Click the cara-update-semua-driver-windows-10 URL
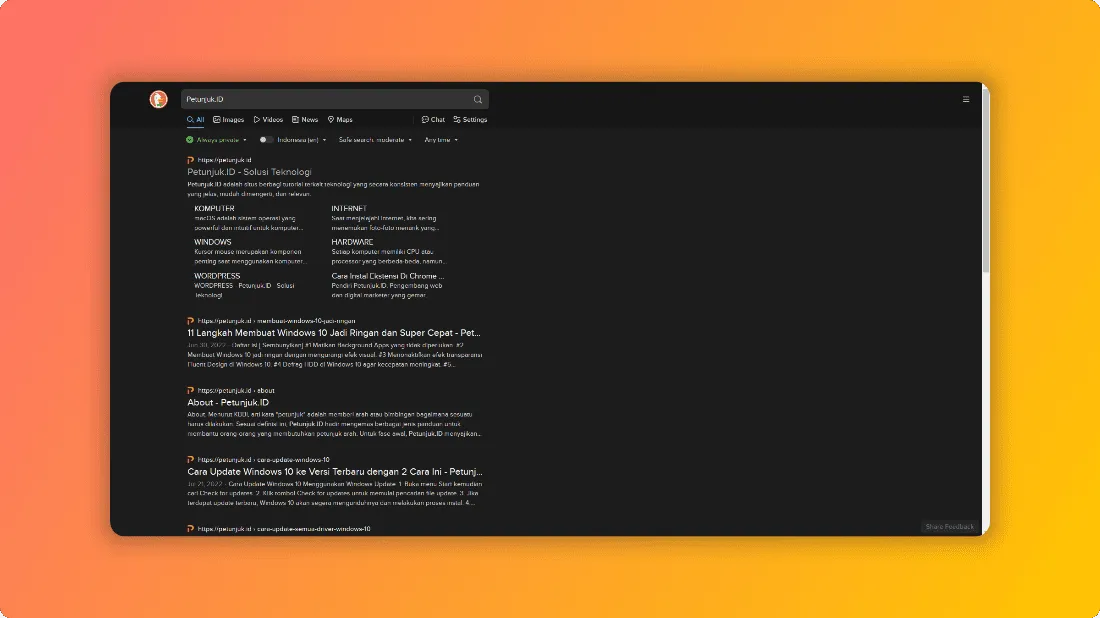The image size is (1100, 618). 283,529
